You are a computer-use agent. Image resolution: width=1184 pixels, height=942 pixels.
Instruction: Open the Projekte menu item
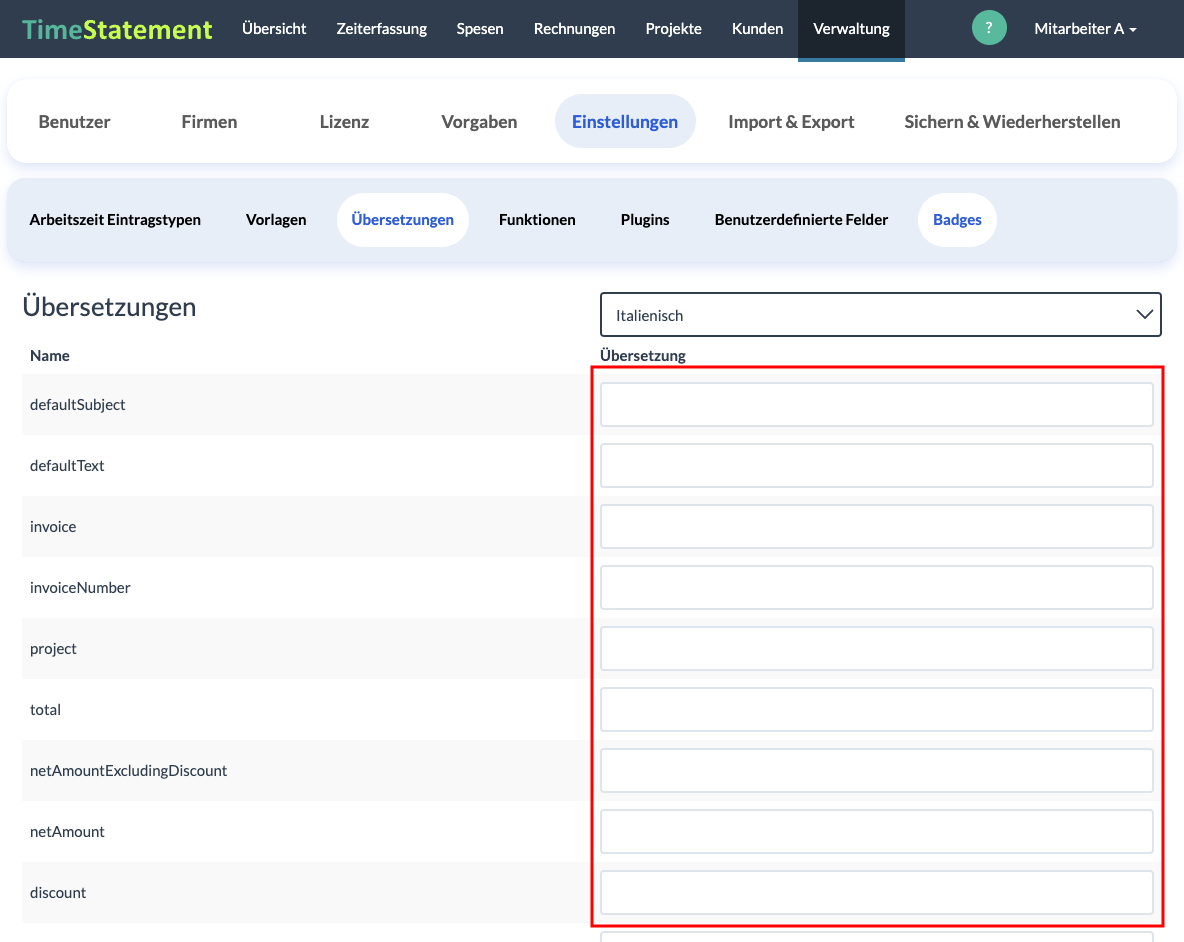[674, 29]
